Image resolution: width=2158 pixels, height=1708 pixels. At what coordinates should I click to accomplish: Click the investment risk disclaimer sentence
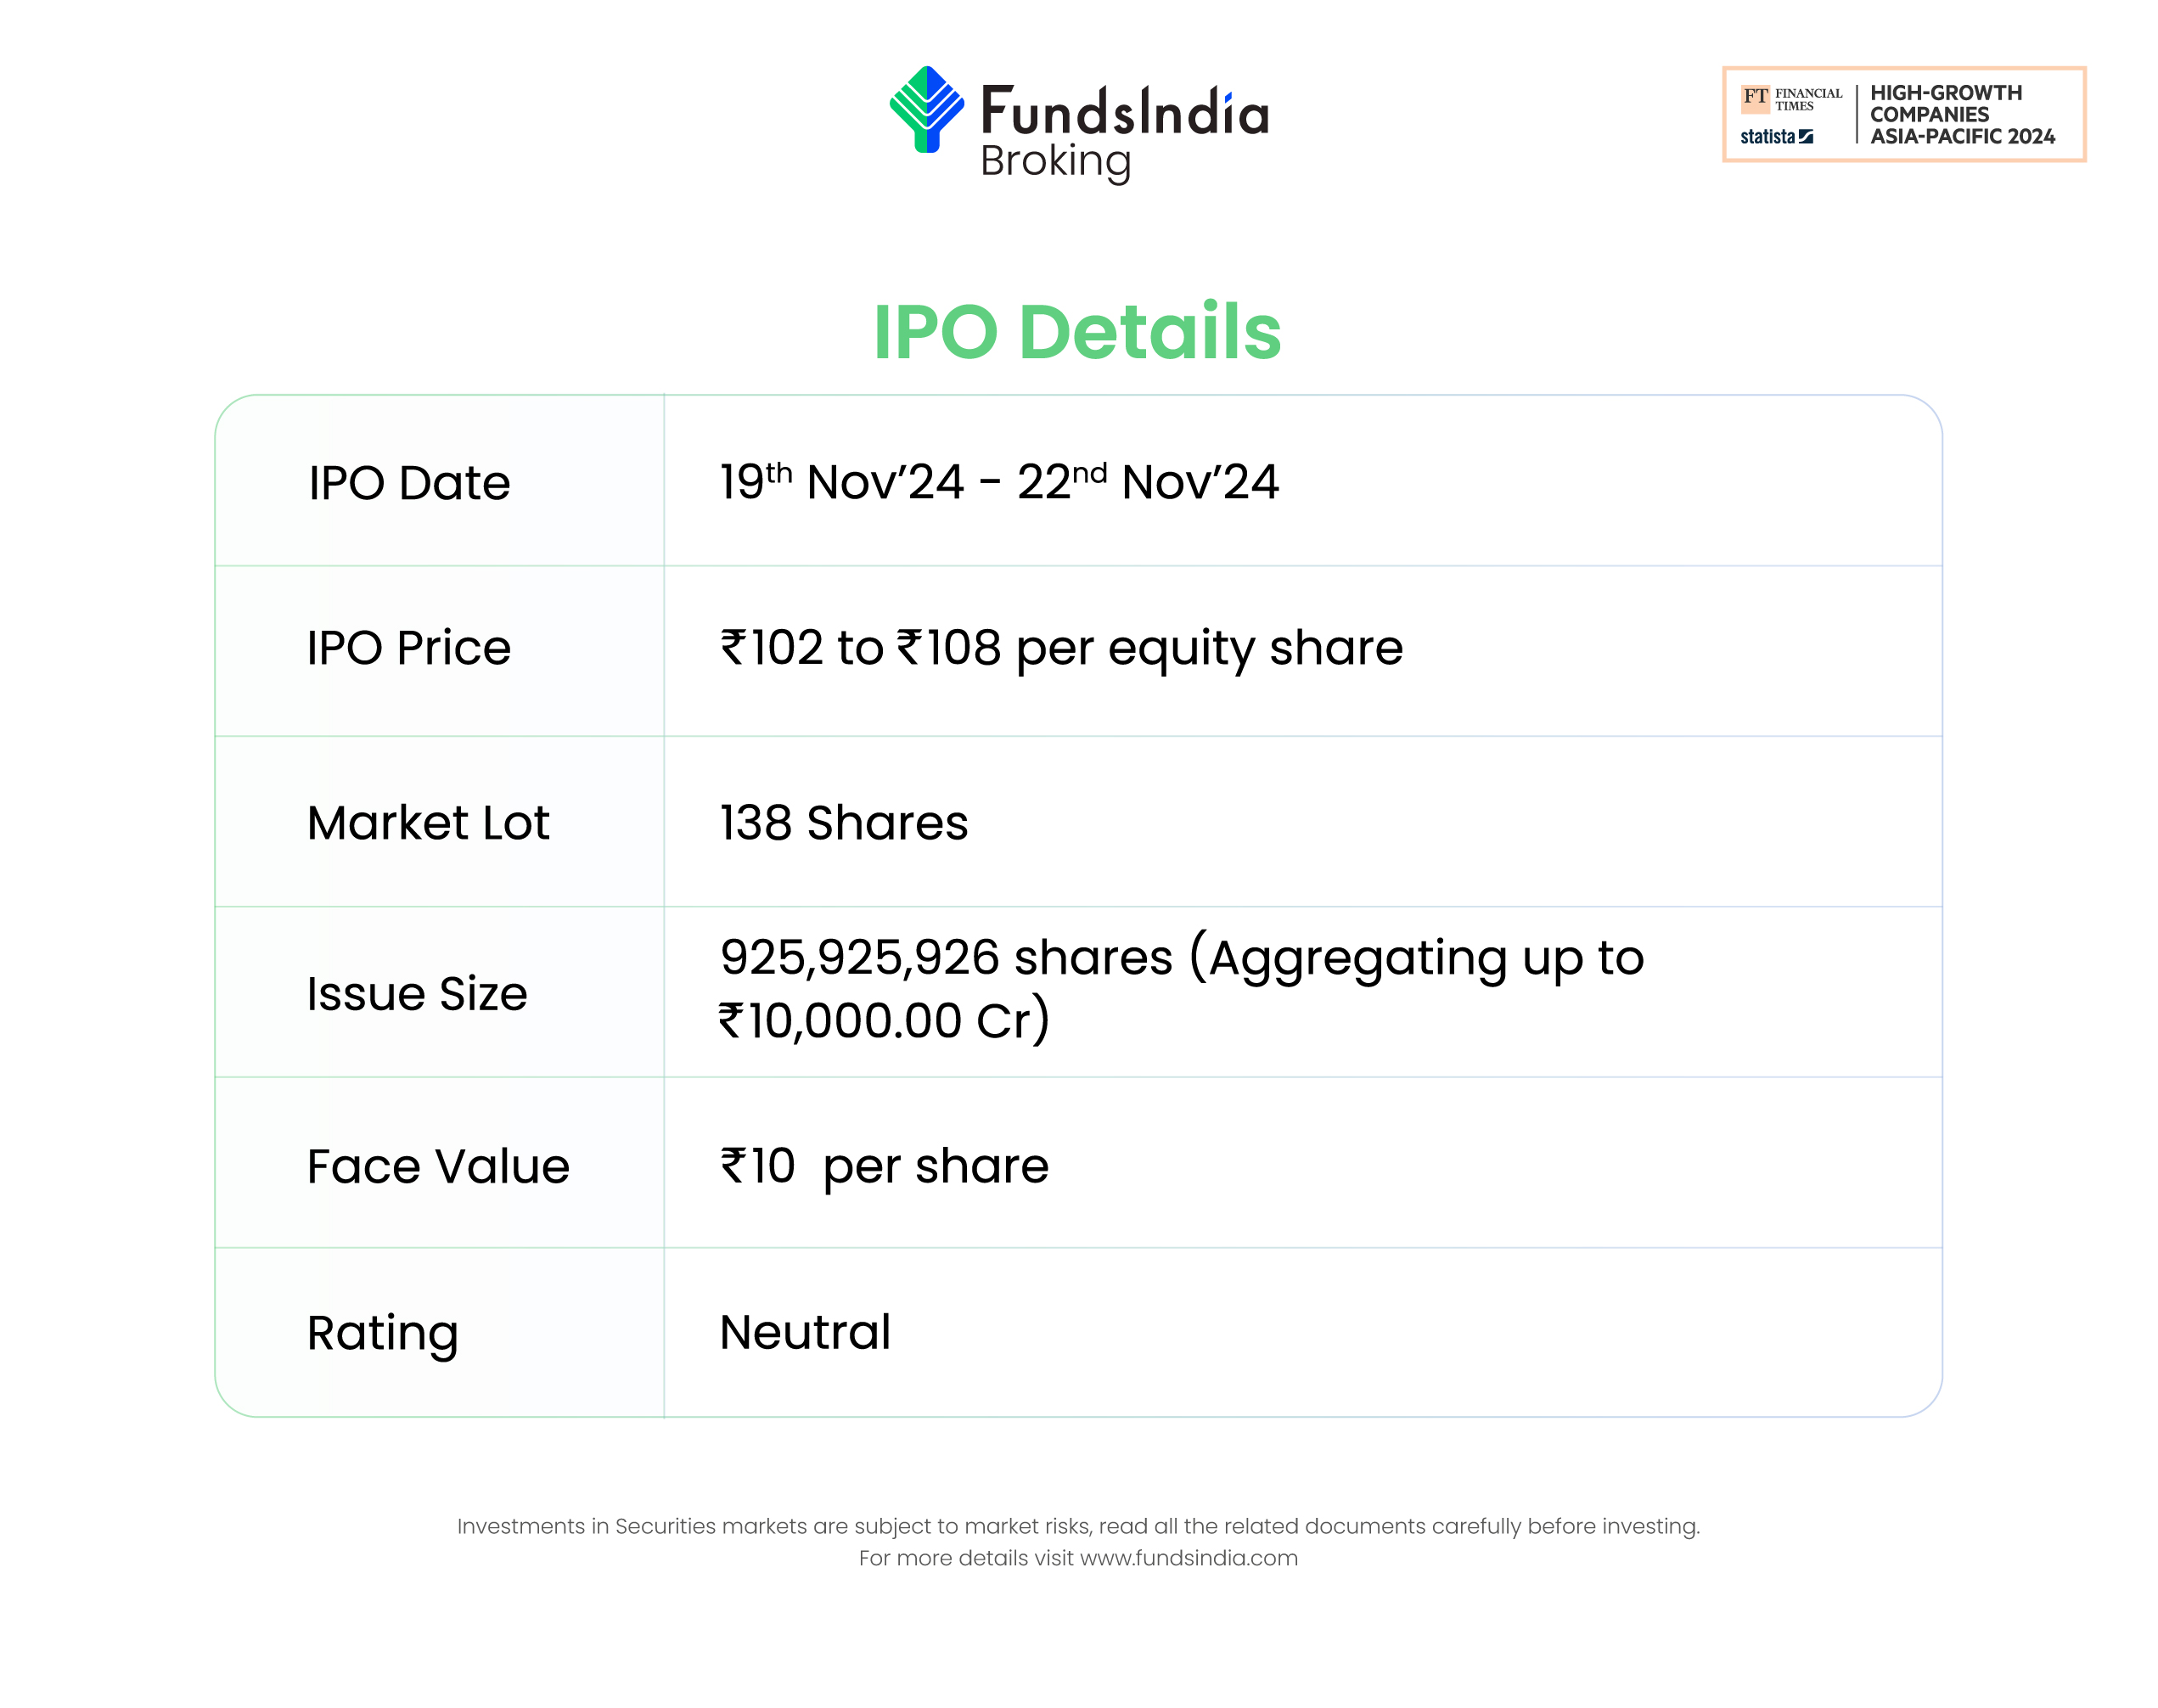click(1078, 1526)
